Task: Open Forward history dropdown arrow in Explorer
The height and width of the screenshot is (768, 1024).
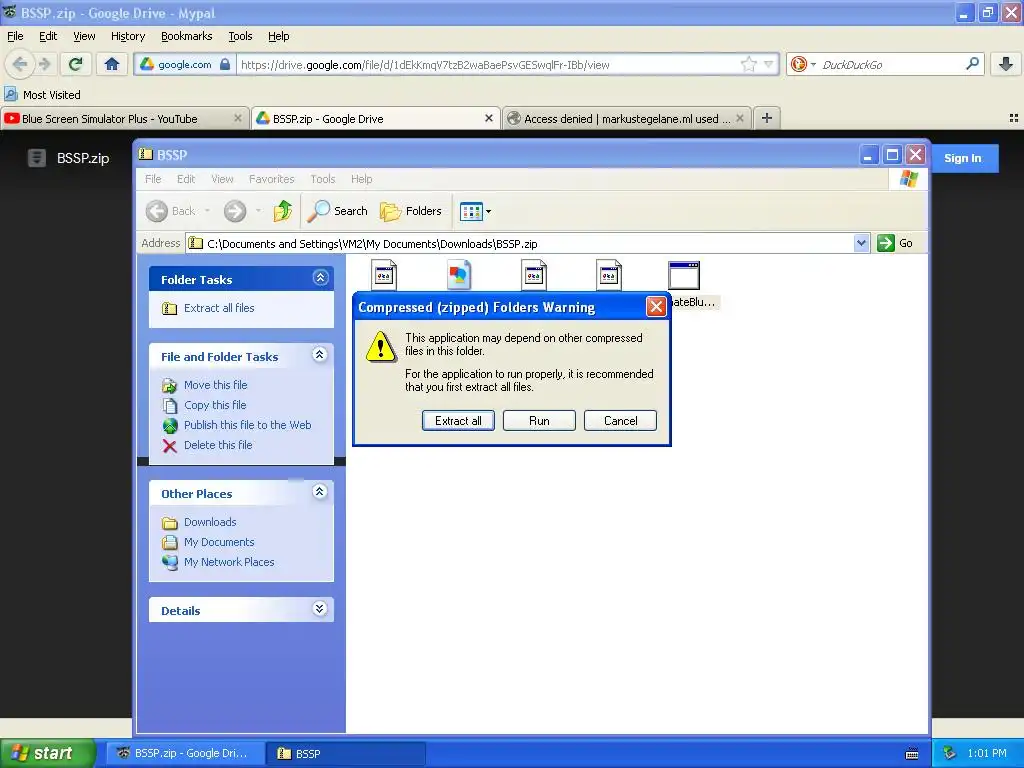Action: click(x=258, y=211)
